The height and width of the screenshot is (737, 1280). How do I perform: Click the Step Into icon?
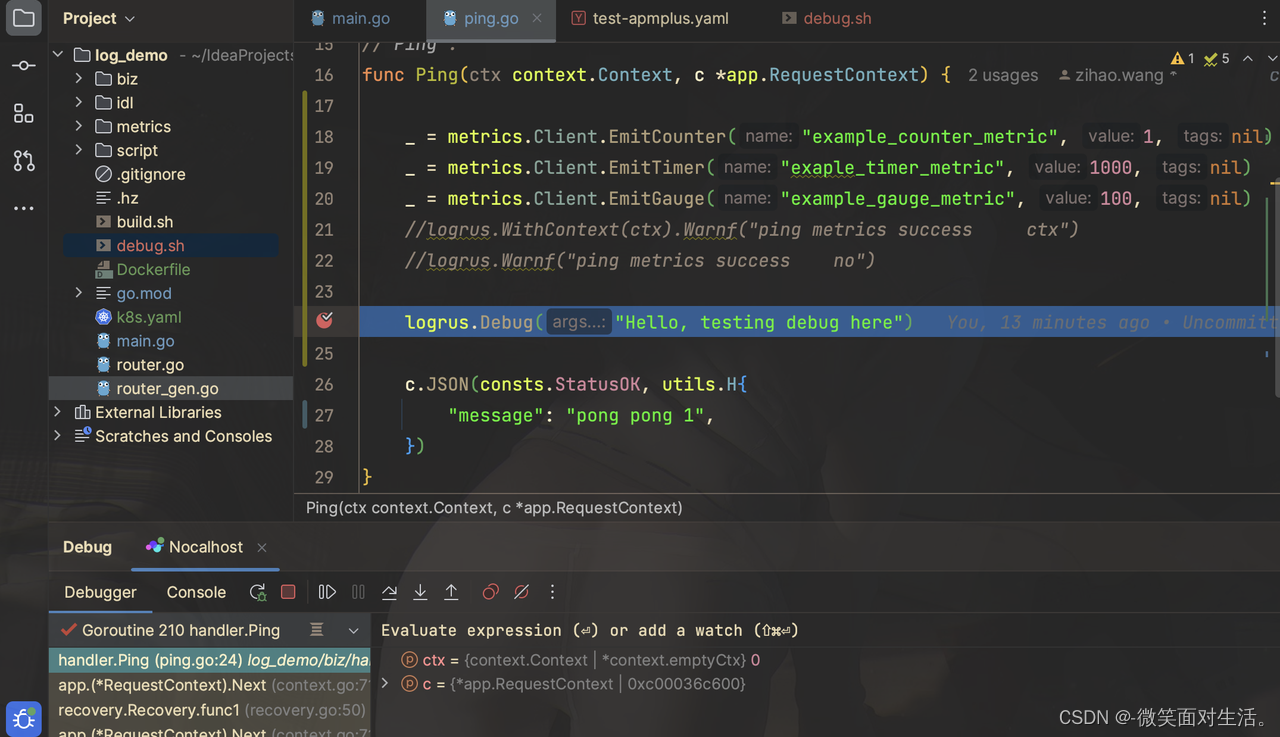[420, 592]
